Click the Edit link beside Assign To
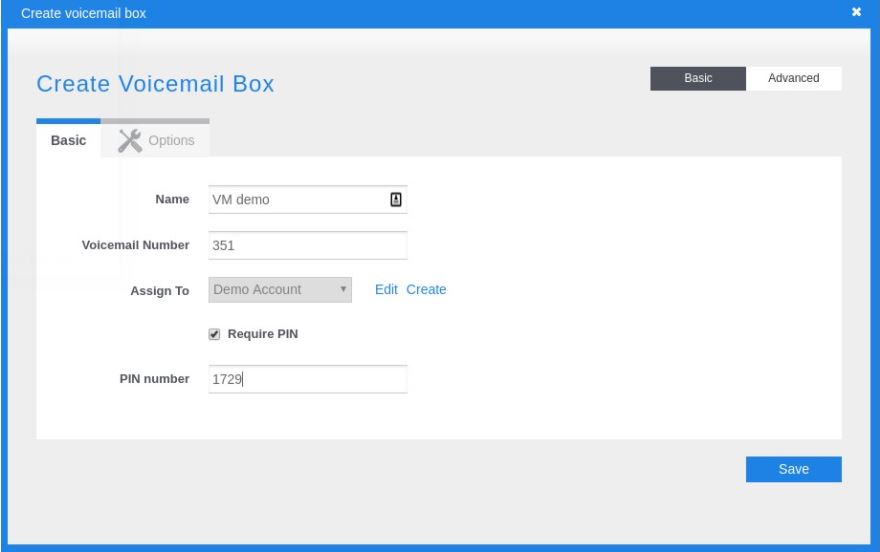This screenshot has height=552, width=880. tap(386, 289)
